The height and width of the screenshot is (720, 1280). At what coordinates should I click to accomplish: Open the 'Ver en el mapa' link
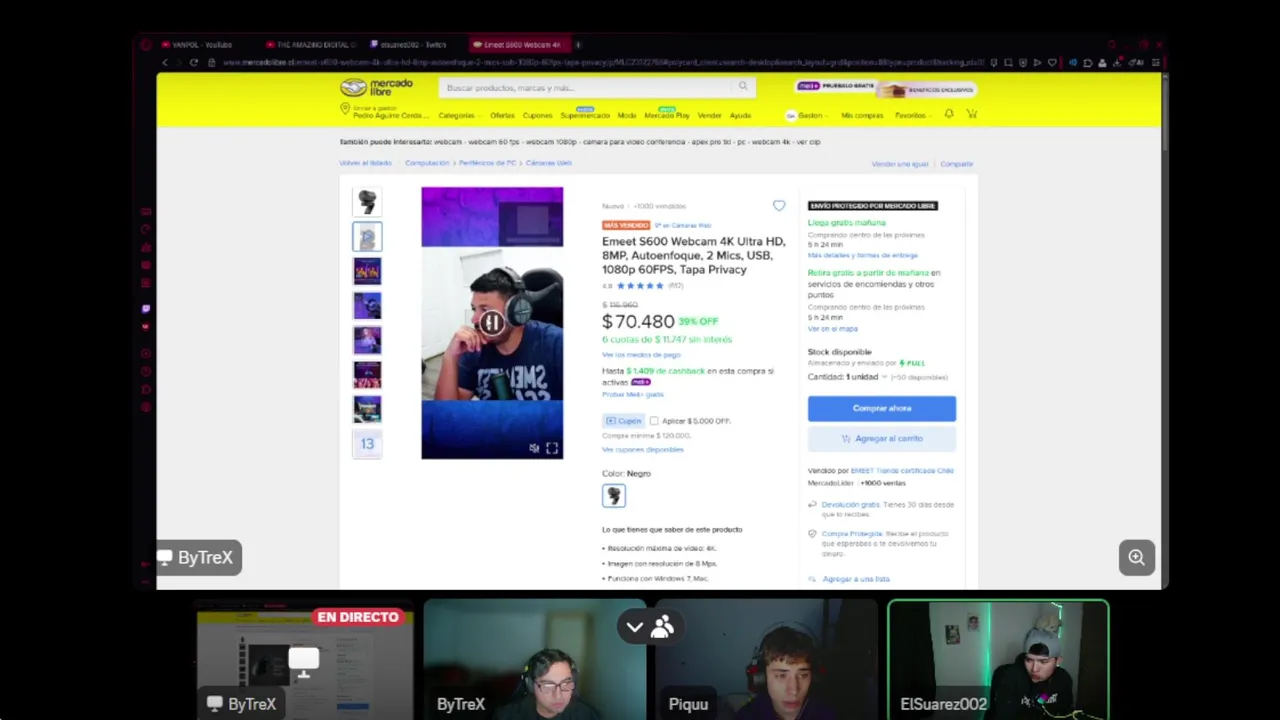(x=833, y=329)
